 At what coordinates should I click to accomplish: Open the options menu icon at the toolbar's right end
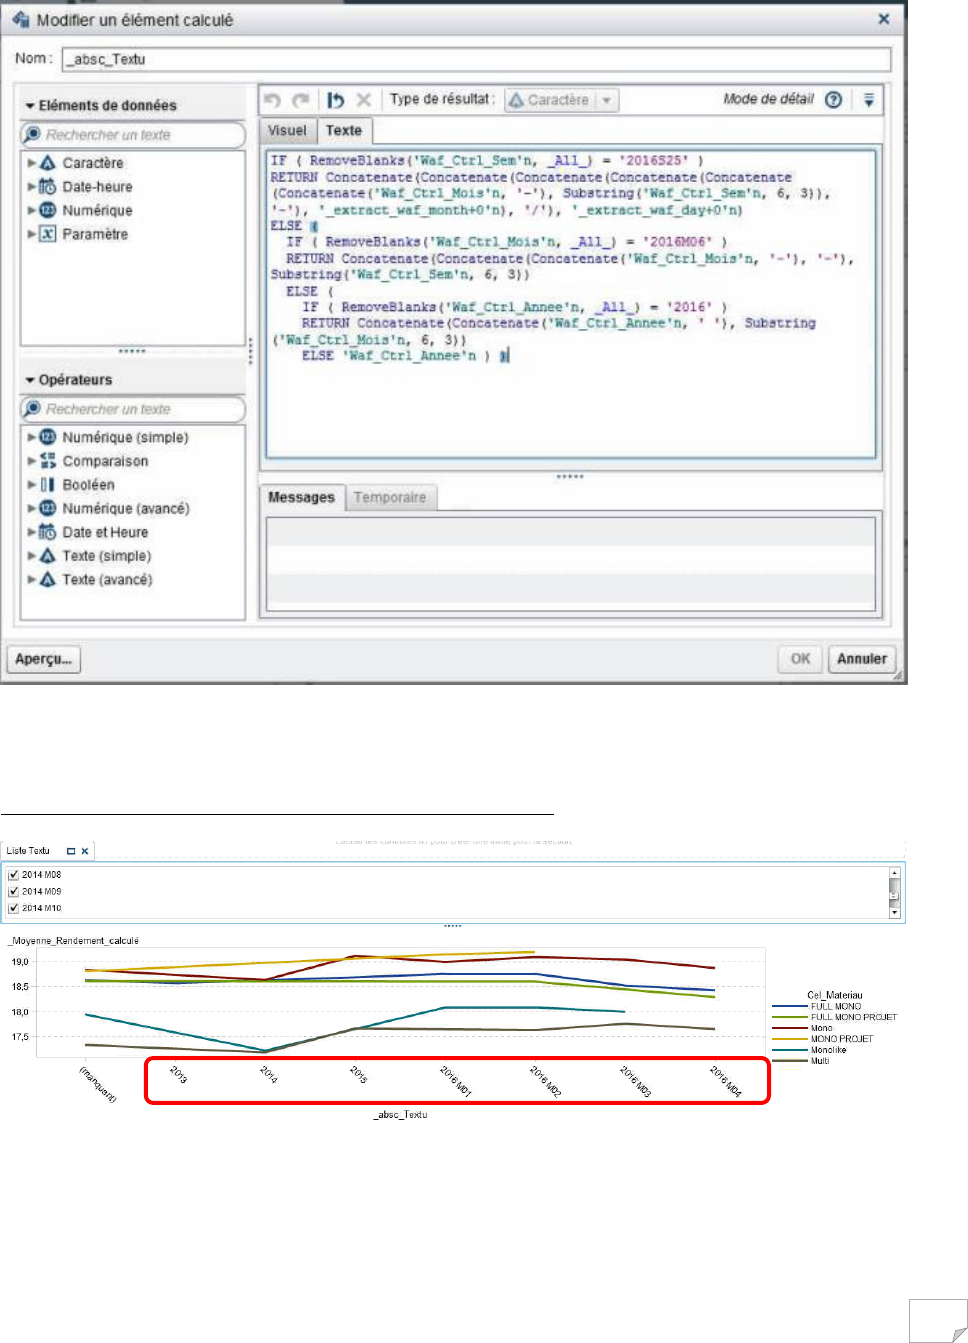(869, 100)
